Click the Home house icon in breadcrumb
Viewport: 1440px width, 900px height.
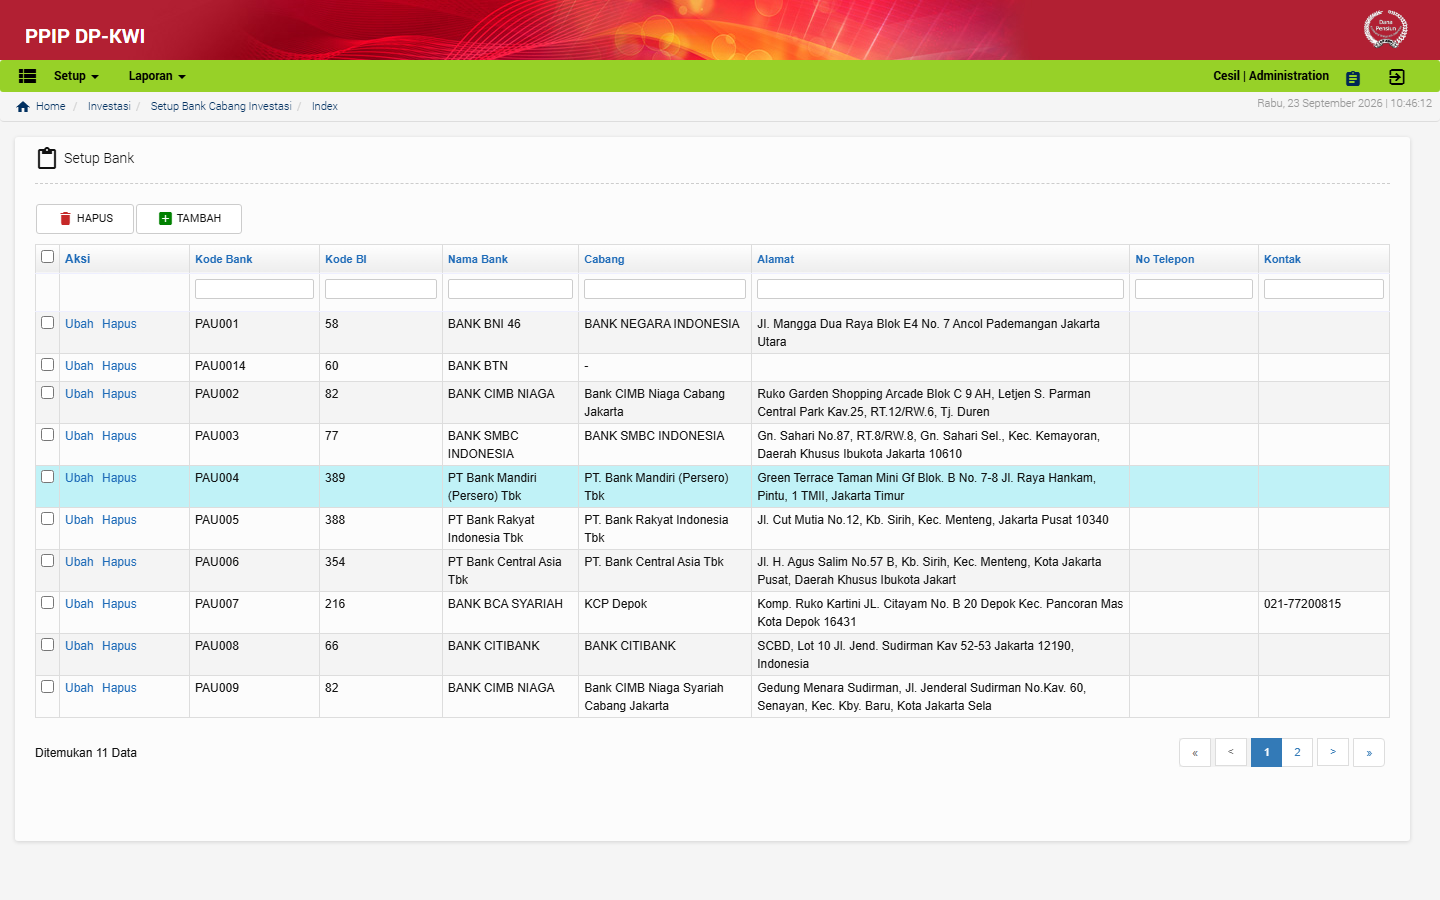[x=23, y=107]
